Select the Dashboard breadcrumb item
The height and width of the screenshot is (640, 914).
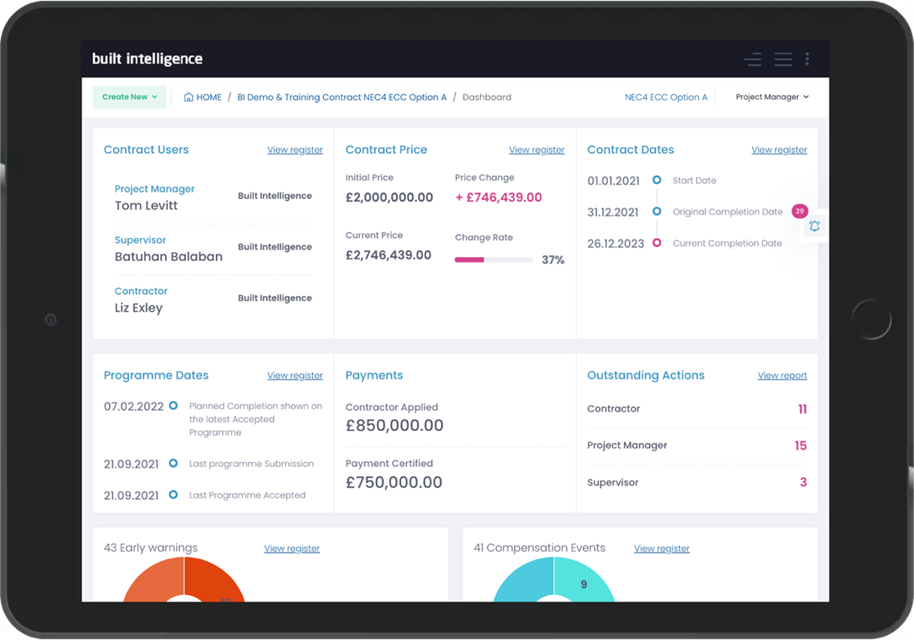487,97
